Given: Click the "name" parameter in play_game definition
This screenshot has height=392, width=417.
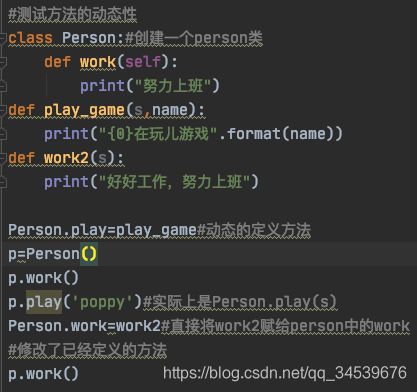Looking at the screenshot, I should [170, 110].
